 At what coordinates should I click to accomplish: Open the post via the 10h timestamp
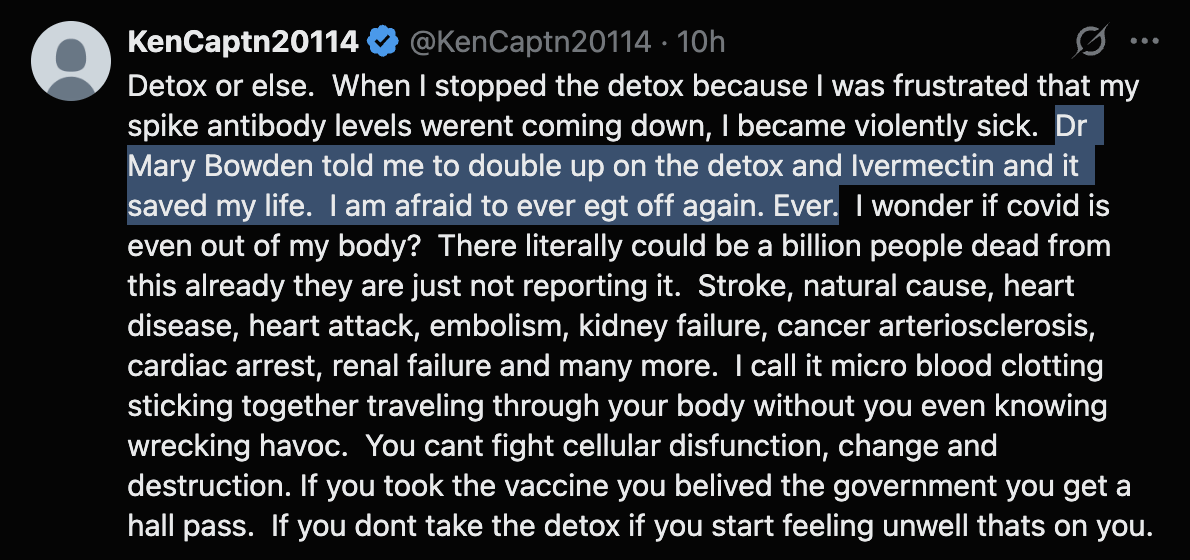(700, 42)
